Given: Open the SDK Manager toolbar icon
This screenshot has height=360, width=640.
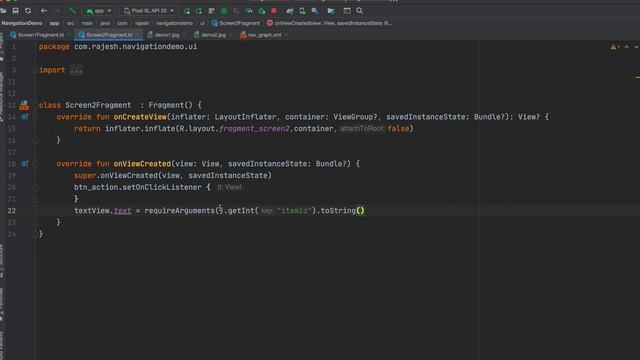Looking at the screenshot, I should (x=315, y=11).
